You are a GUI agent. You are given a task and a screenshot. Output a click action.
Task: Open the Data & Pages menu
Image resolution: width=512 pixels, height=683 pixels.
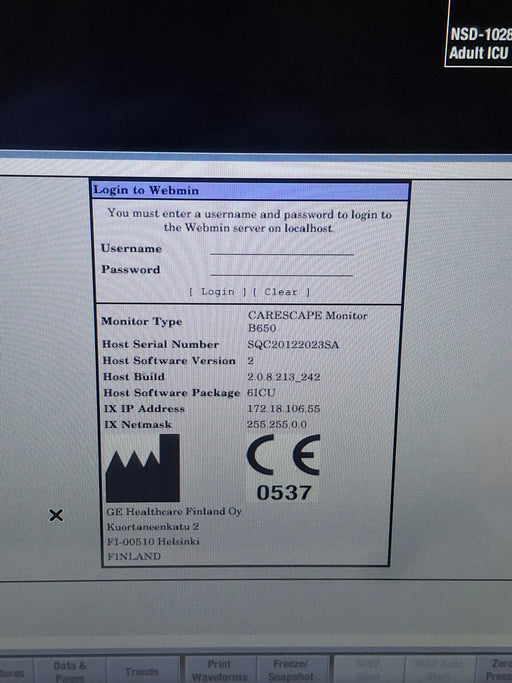pyautogui.click(x=70, y=671)
